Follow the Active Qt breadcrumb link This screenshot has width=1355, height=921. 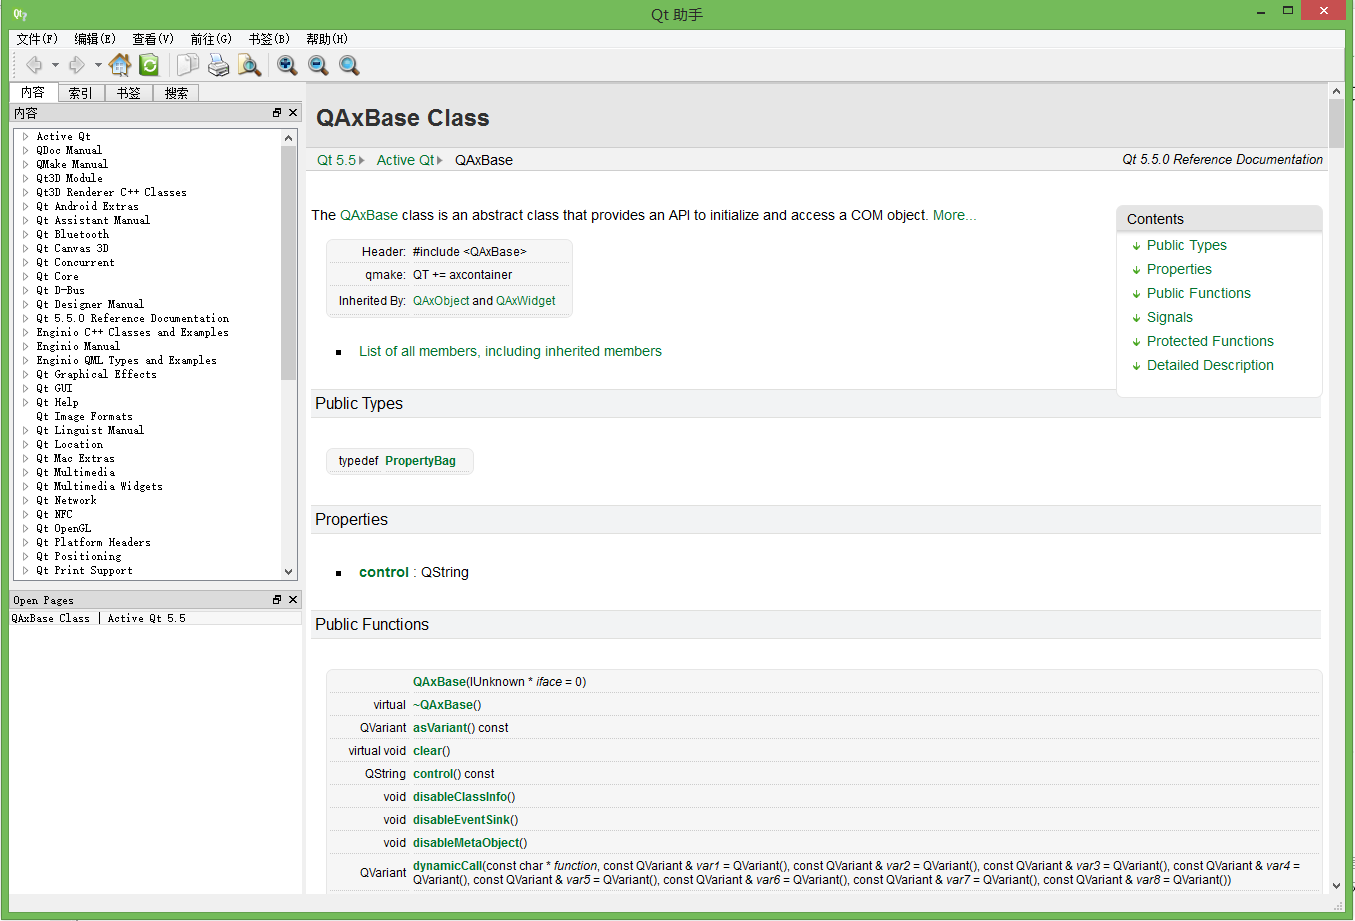click(406, 160)
